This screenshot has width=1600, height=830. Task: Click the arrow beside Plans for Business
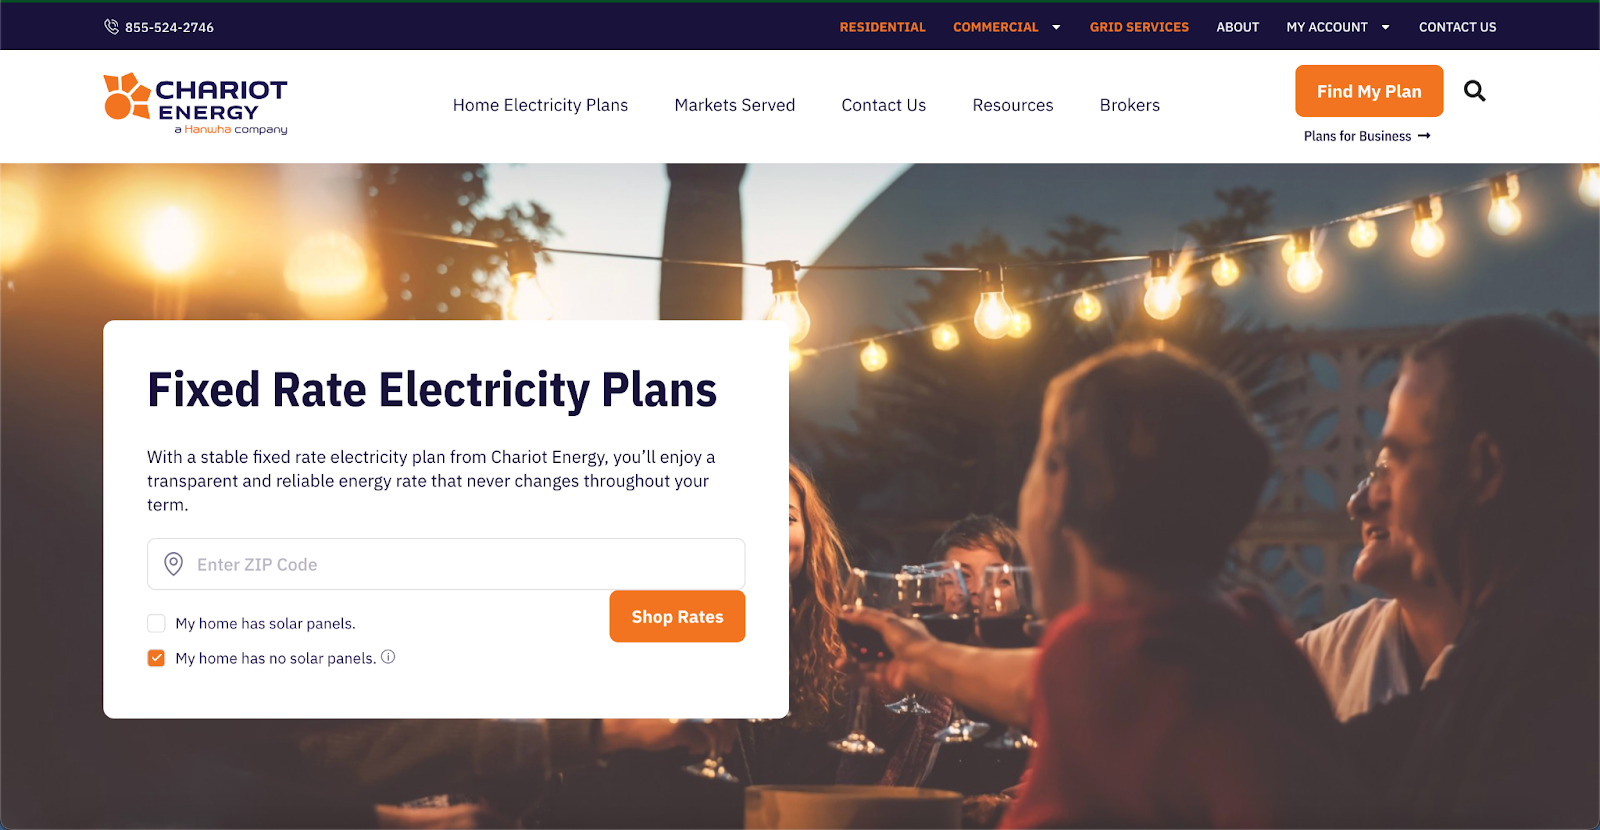tap(1424, 136)
